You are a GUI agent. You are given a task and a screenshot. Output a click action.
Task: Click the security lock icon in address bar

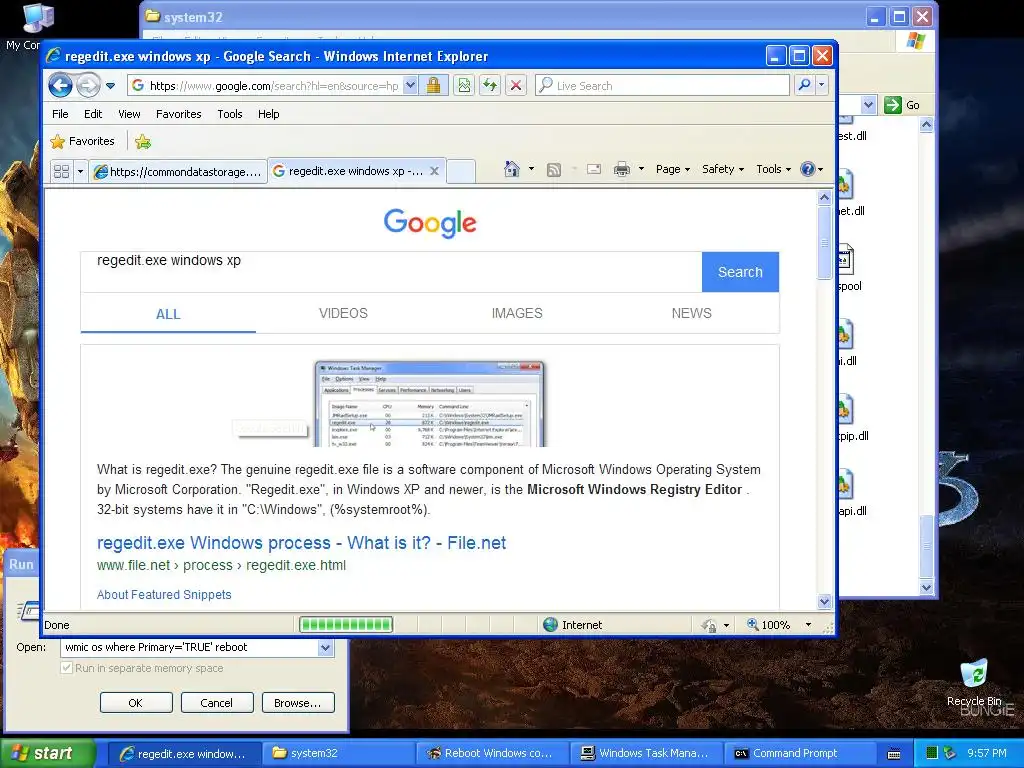pos(434,86)
